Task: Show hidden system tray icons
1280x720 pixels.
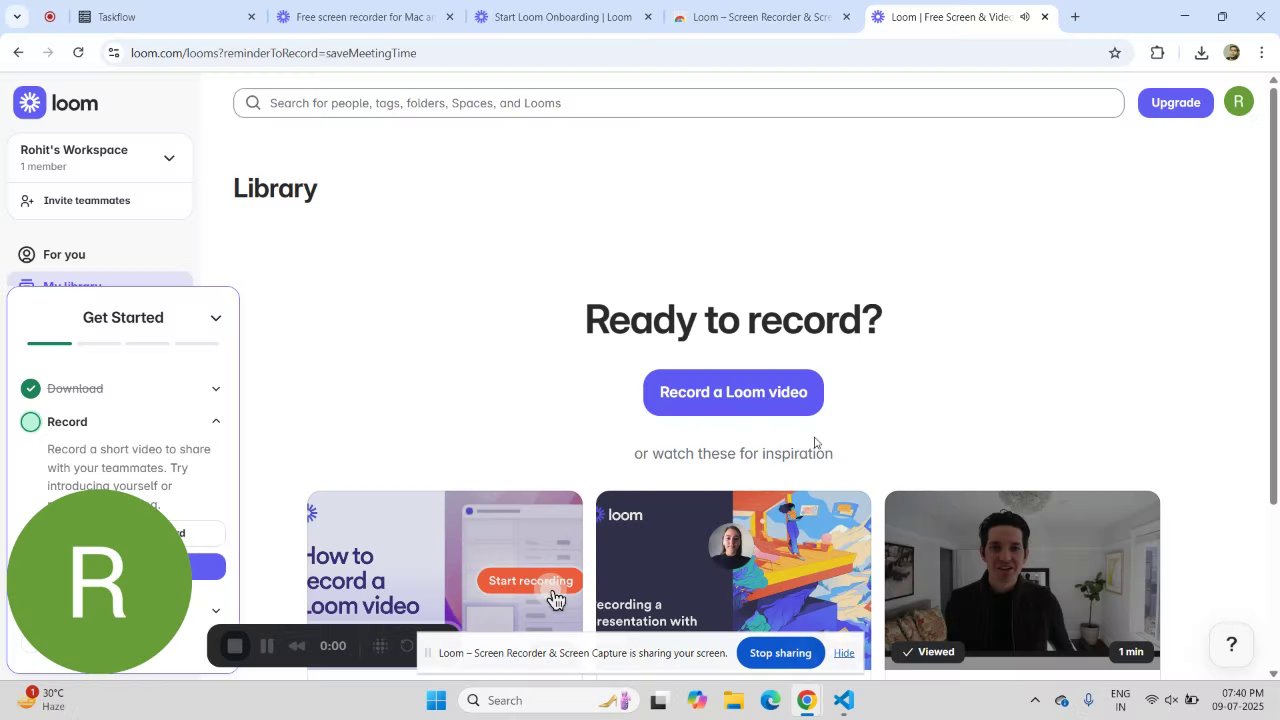Action: (x=1035, y=700)
